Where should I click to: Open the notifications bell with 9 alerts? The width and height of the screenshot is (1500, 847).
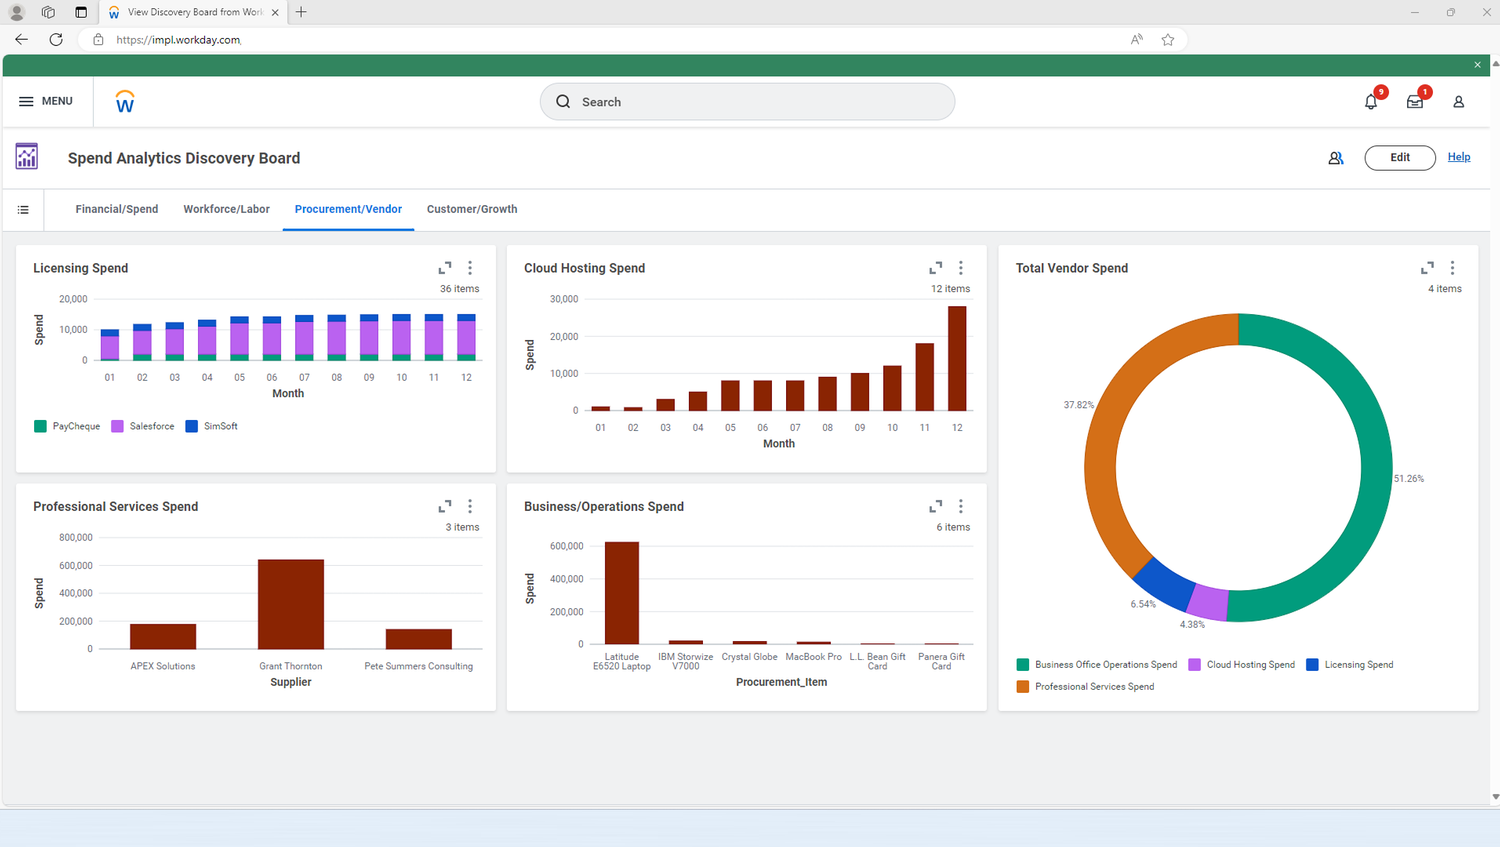tap(1370, 101)
